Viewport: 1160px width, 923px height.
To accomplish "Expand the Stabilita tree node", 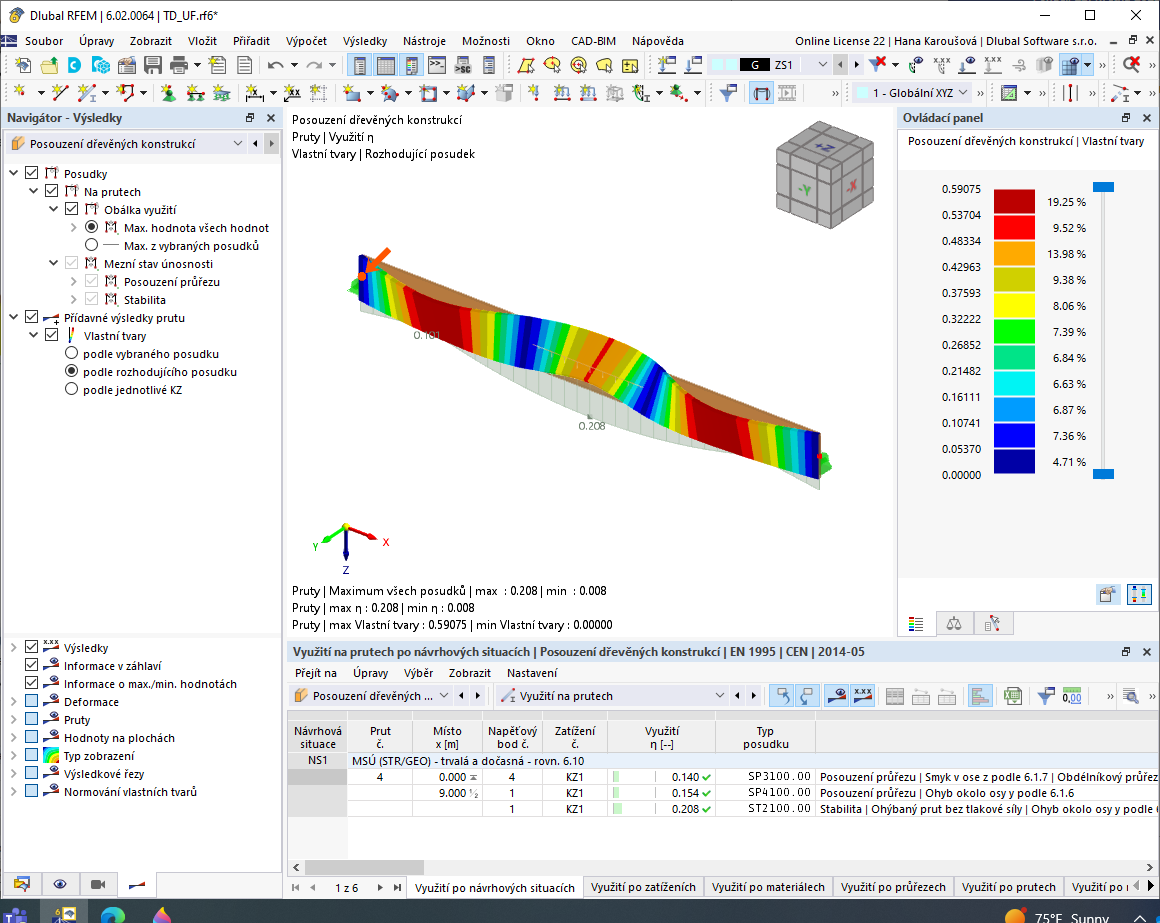I will [73, 300].
